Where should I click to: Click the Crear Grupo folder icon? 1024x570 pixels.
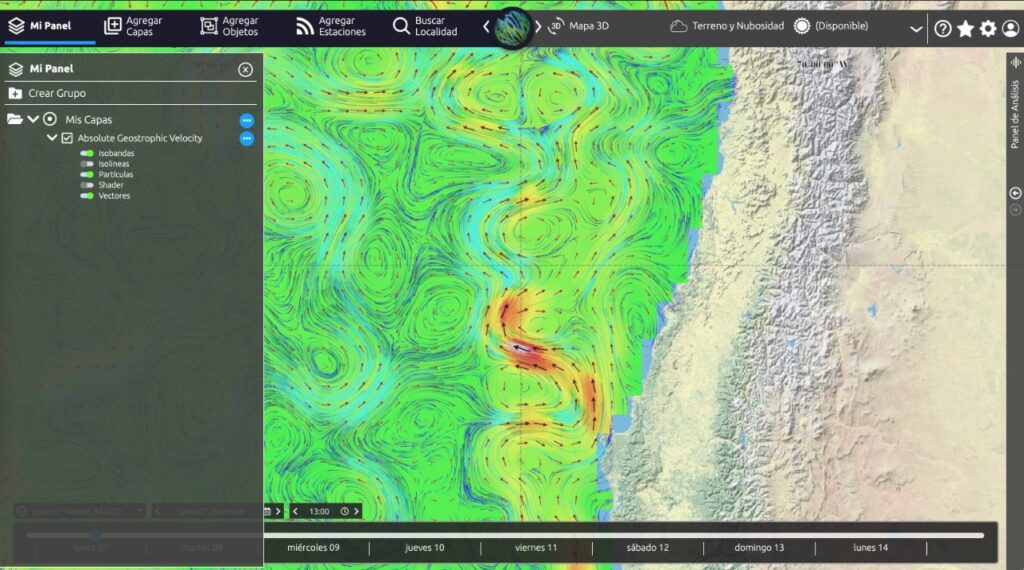15,94
